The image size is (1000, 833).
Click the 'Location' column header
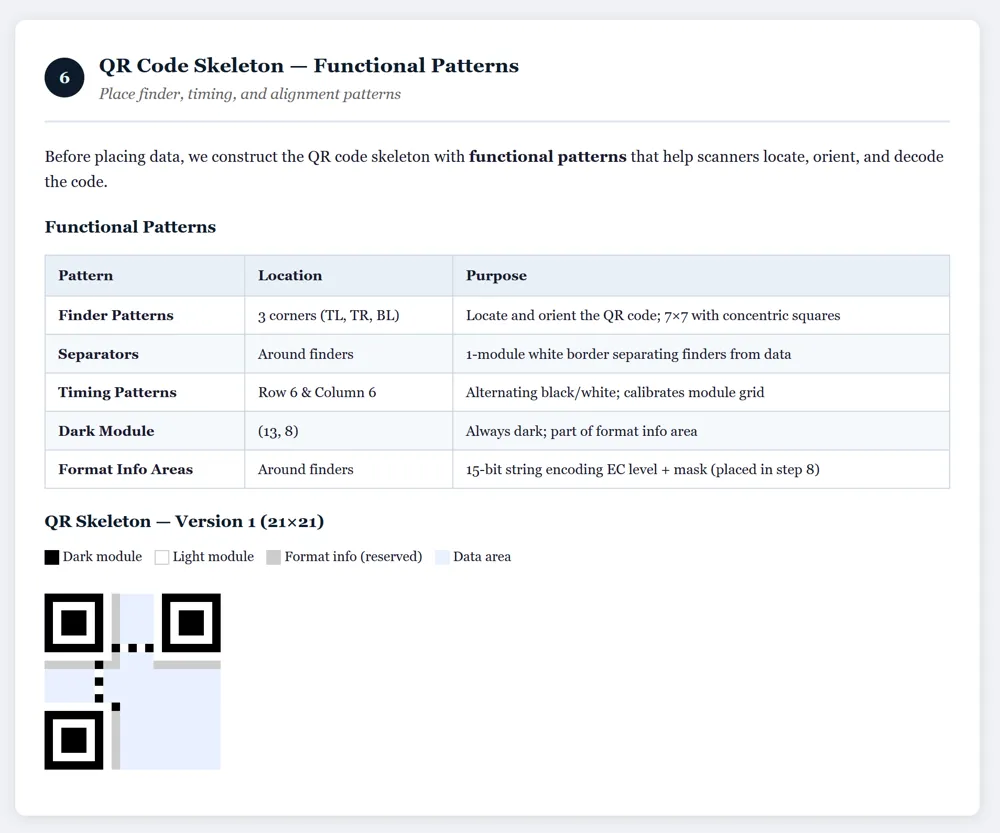tap(349, 276)
